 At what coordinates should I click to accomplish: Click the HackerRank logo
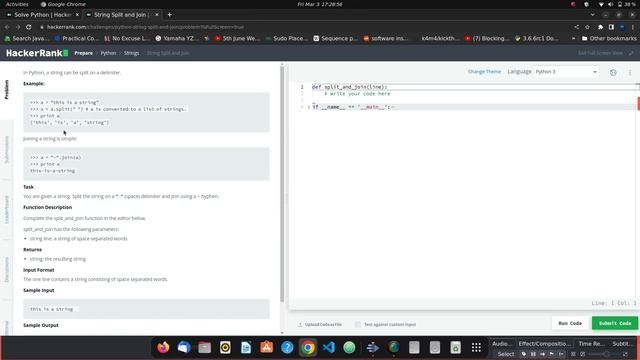click(37, 53)
